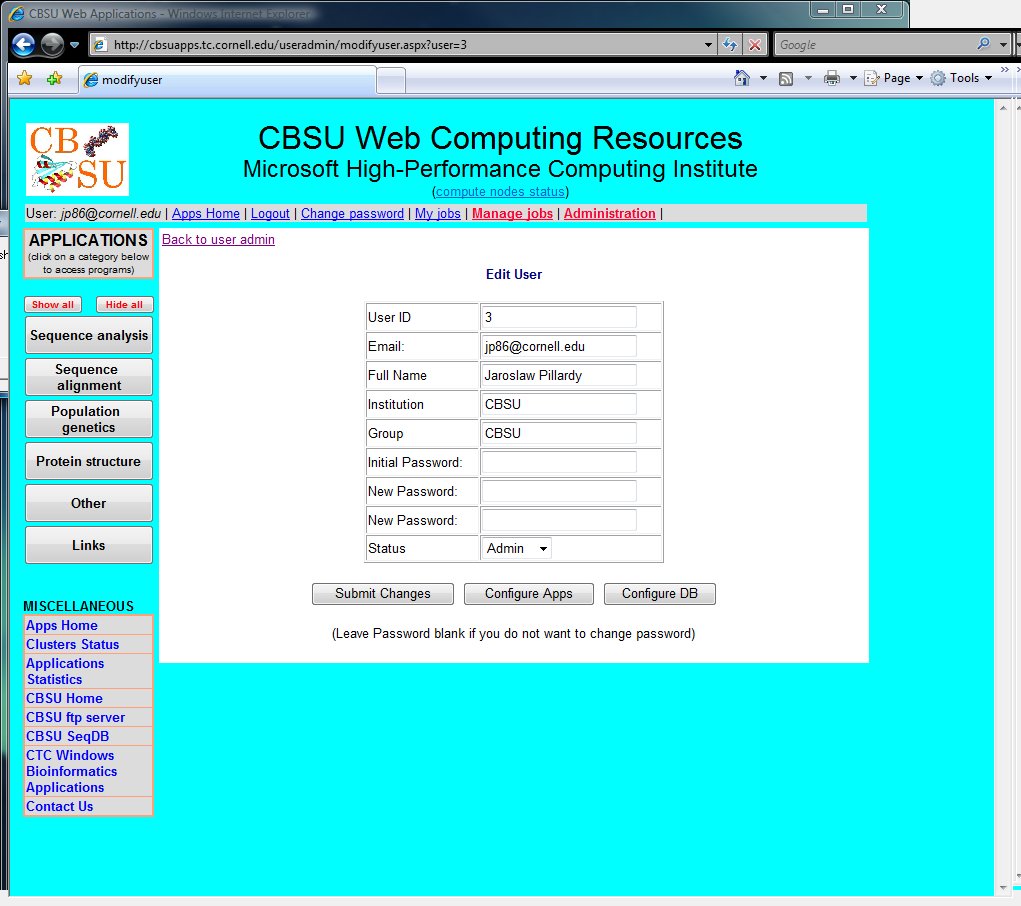Click the Add to Favorites icon
1021x906 pixels.
click(54, 79)
